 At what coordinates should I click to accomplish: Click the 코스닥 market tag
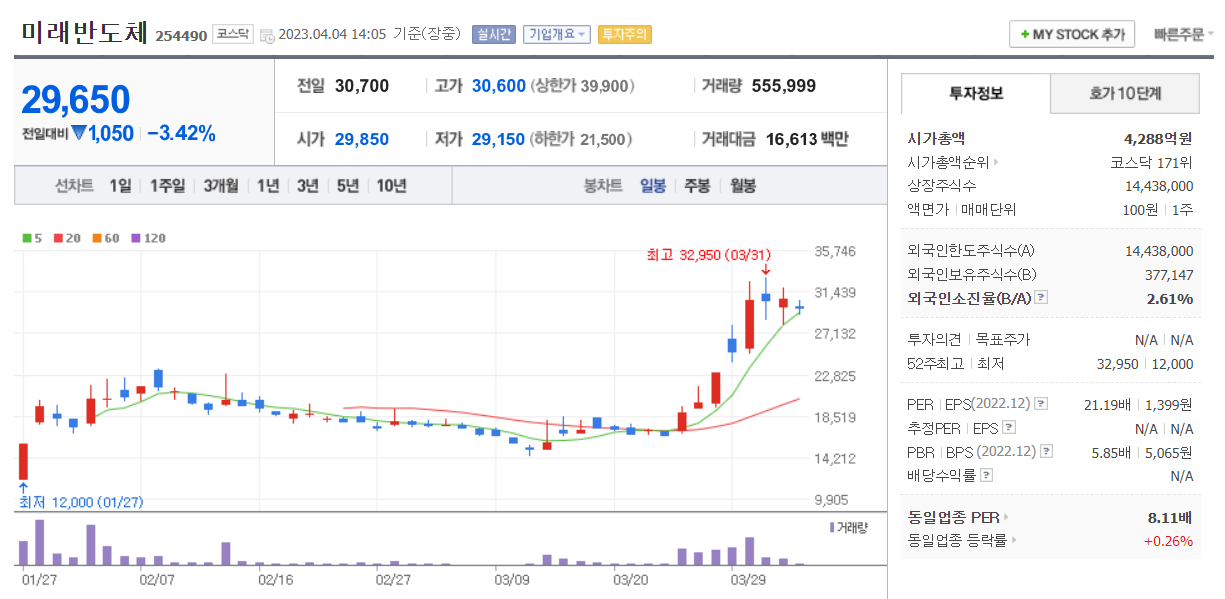click(x=233, y=34)
